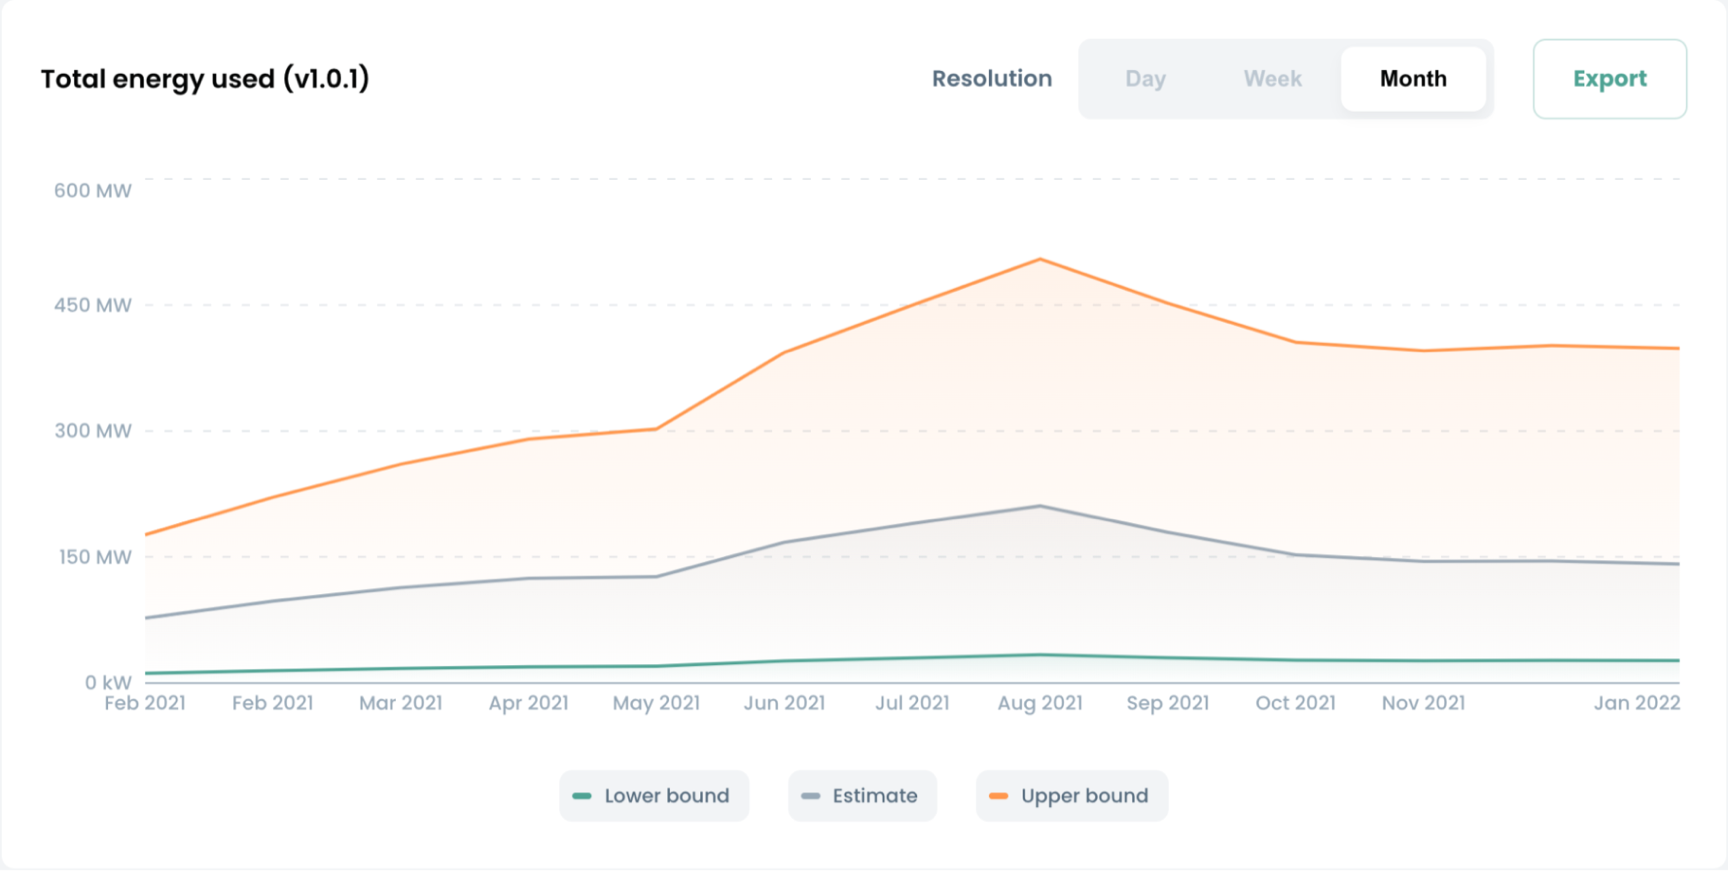Click the Estimate line peak at Aug 2021
This screenshot has height=871, width=1728.
(1040, 506)
